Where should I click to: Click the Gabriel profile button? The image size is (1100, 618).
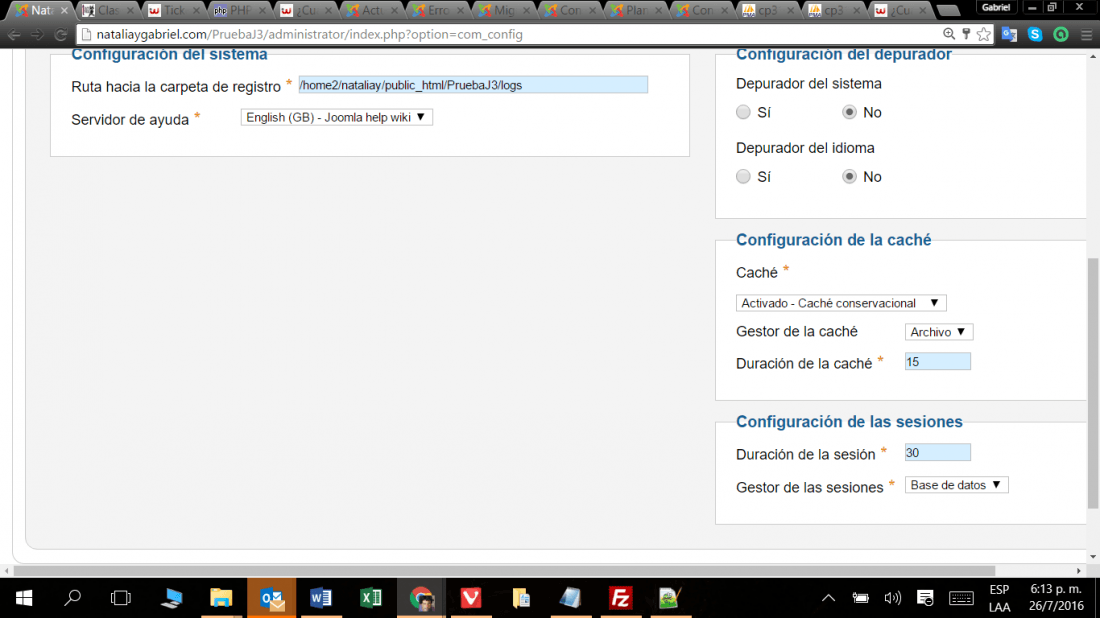(995, 8)
